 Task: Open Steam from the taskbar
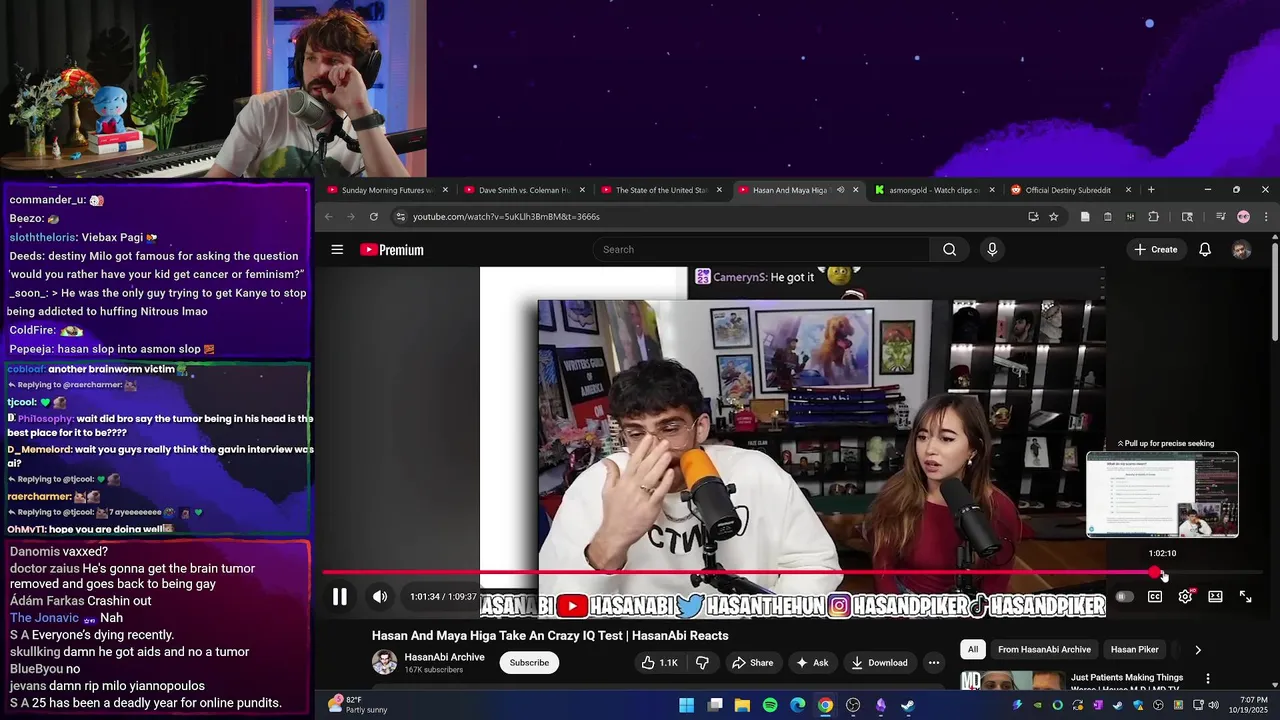907,705
